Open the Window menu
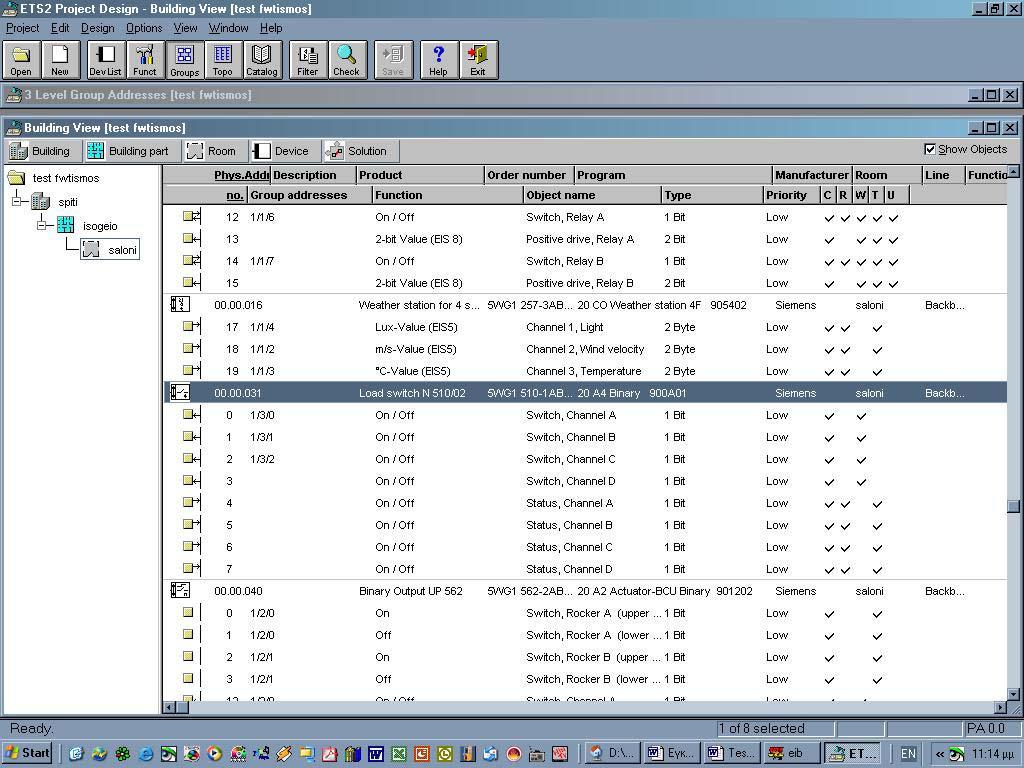1024x768 pixels. point(229,28)
